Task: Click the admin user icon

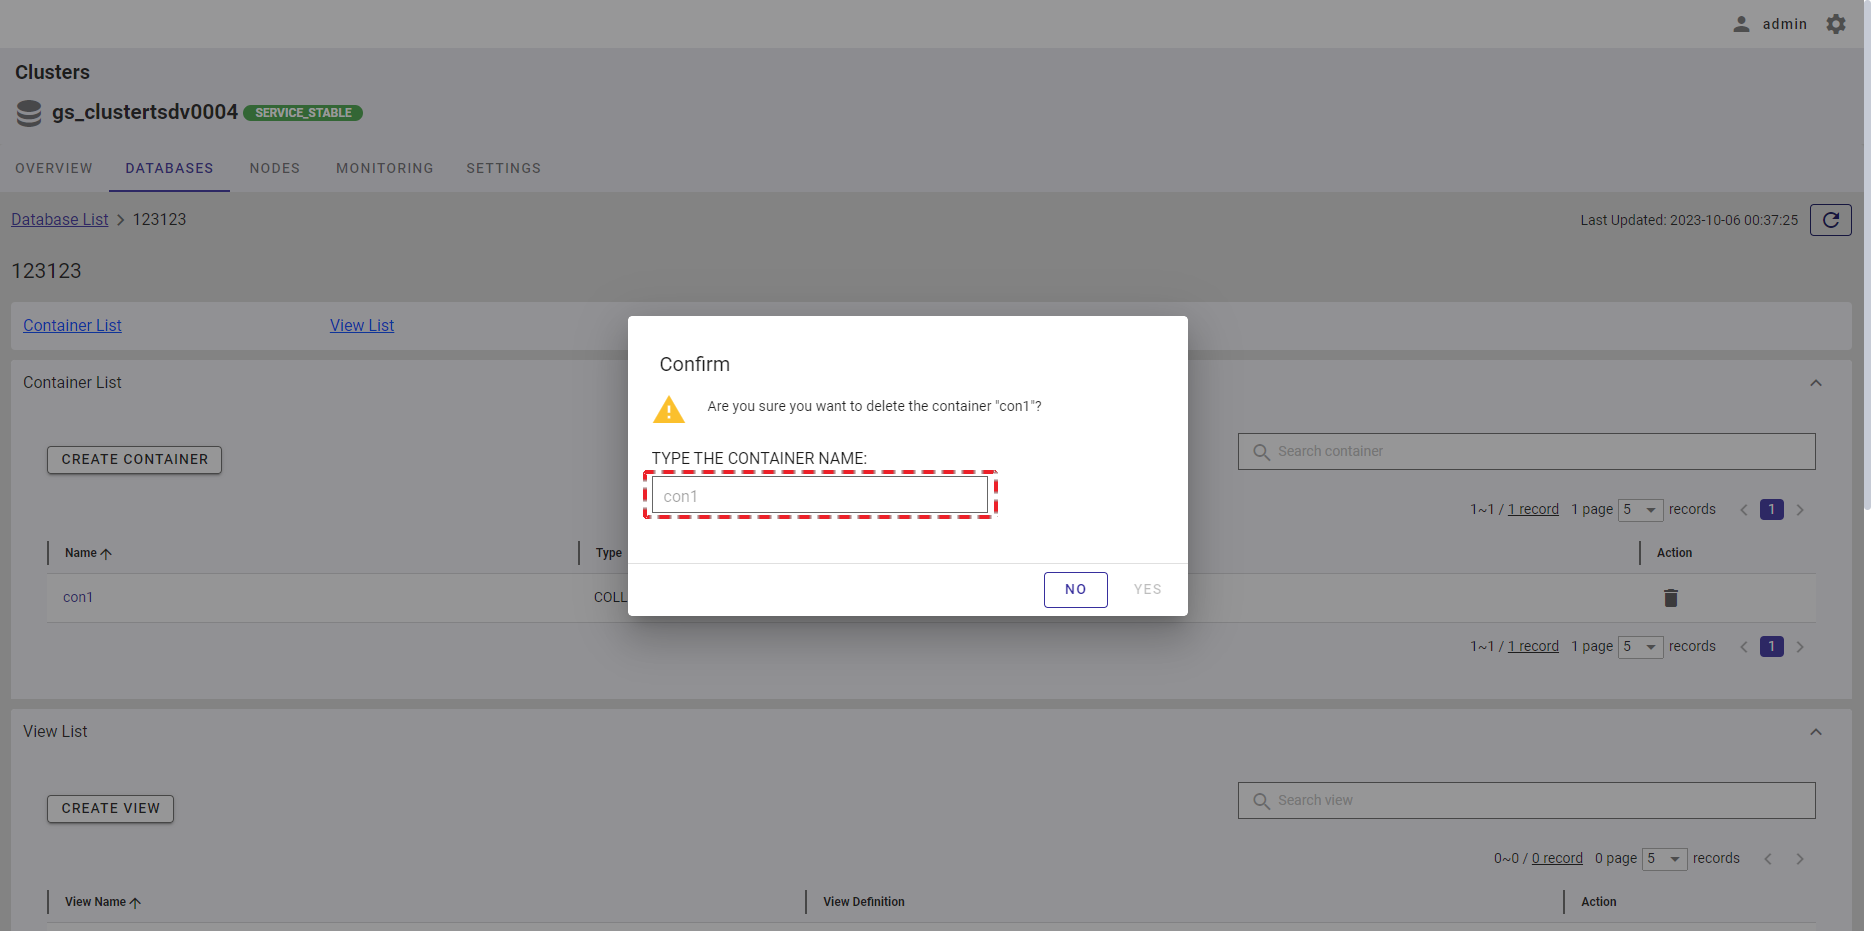Action: click(1741, 24)
